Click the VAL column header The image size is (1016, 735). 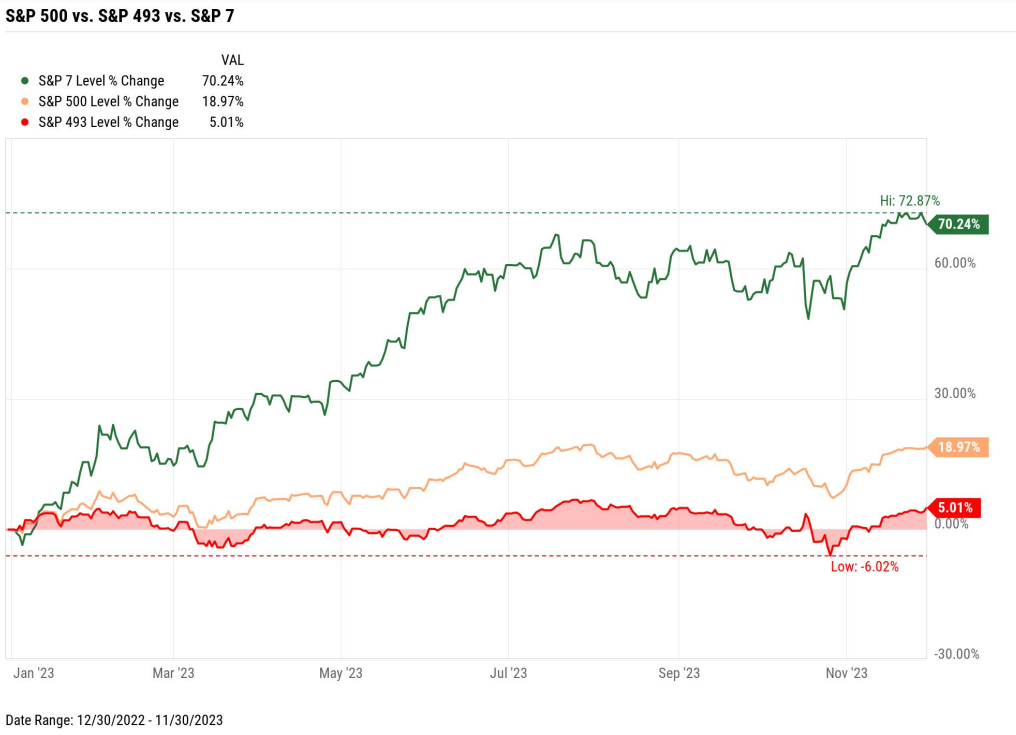231,60
